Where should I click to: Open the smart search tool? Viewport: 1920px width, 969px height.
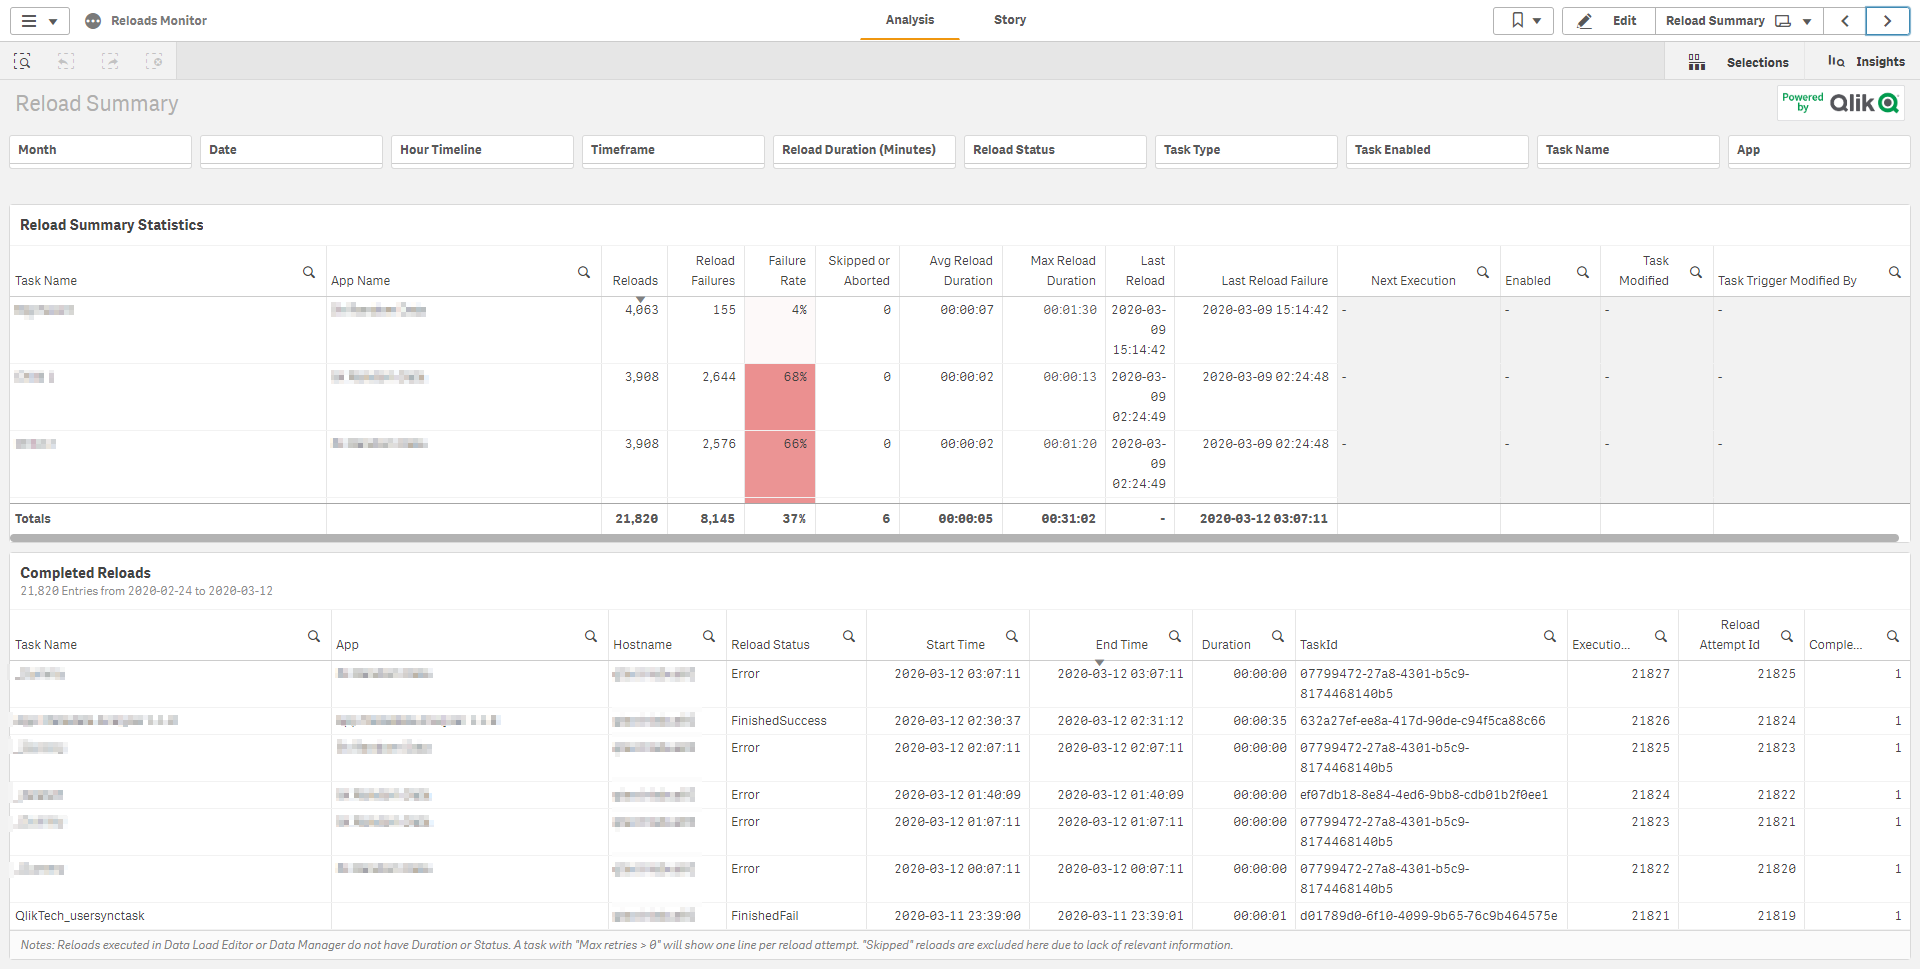coord(22,62)
